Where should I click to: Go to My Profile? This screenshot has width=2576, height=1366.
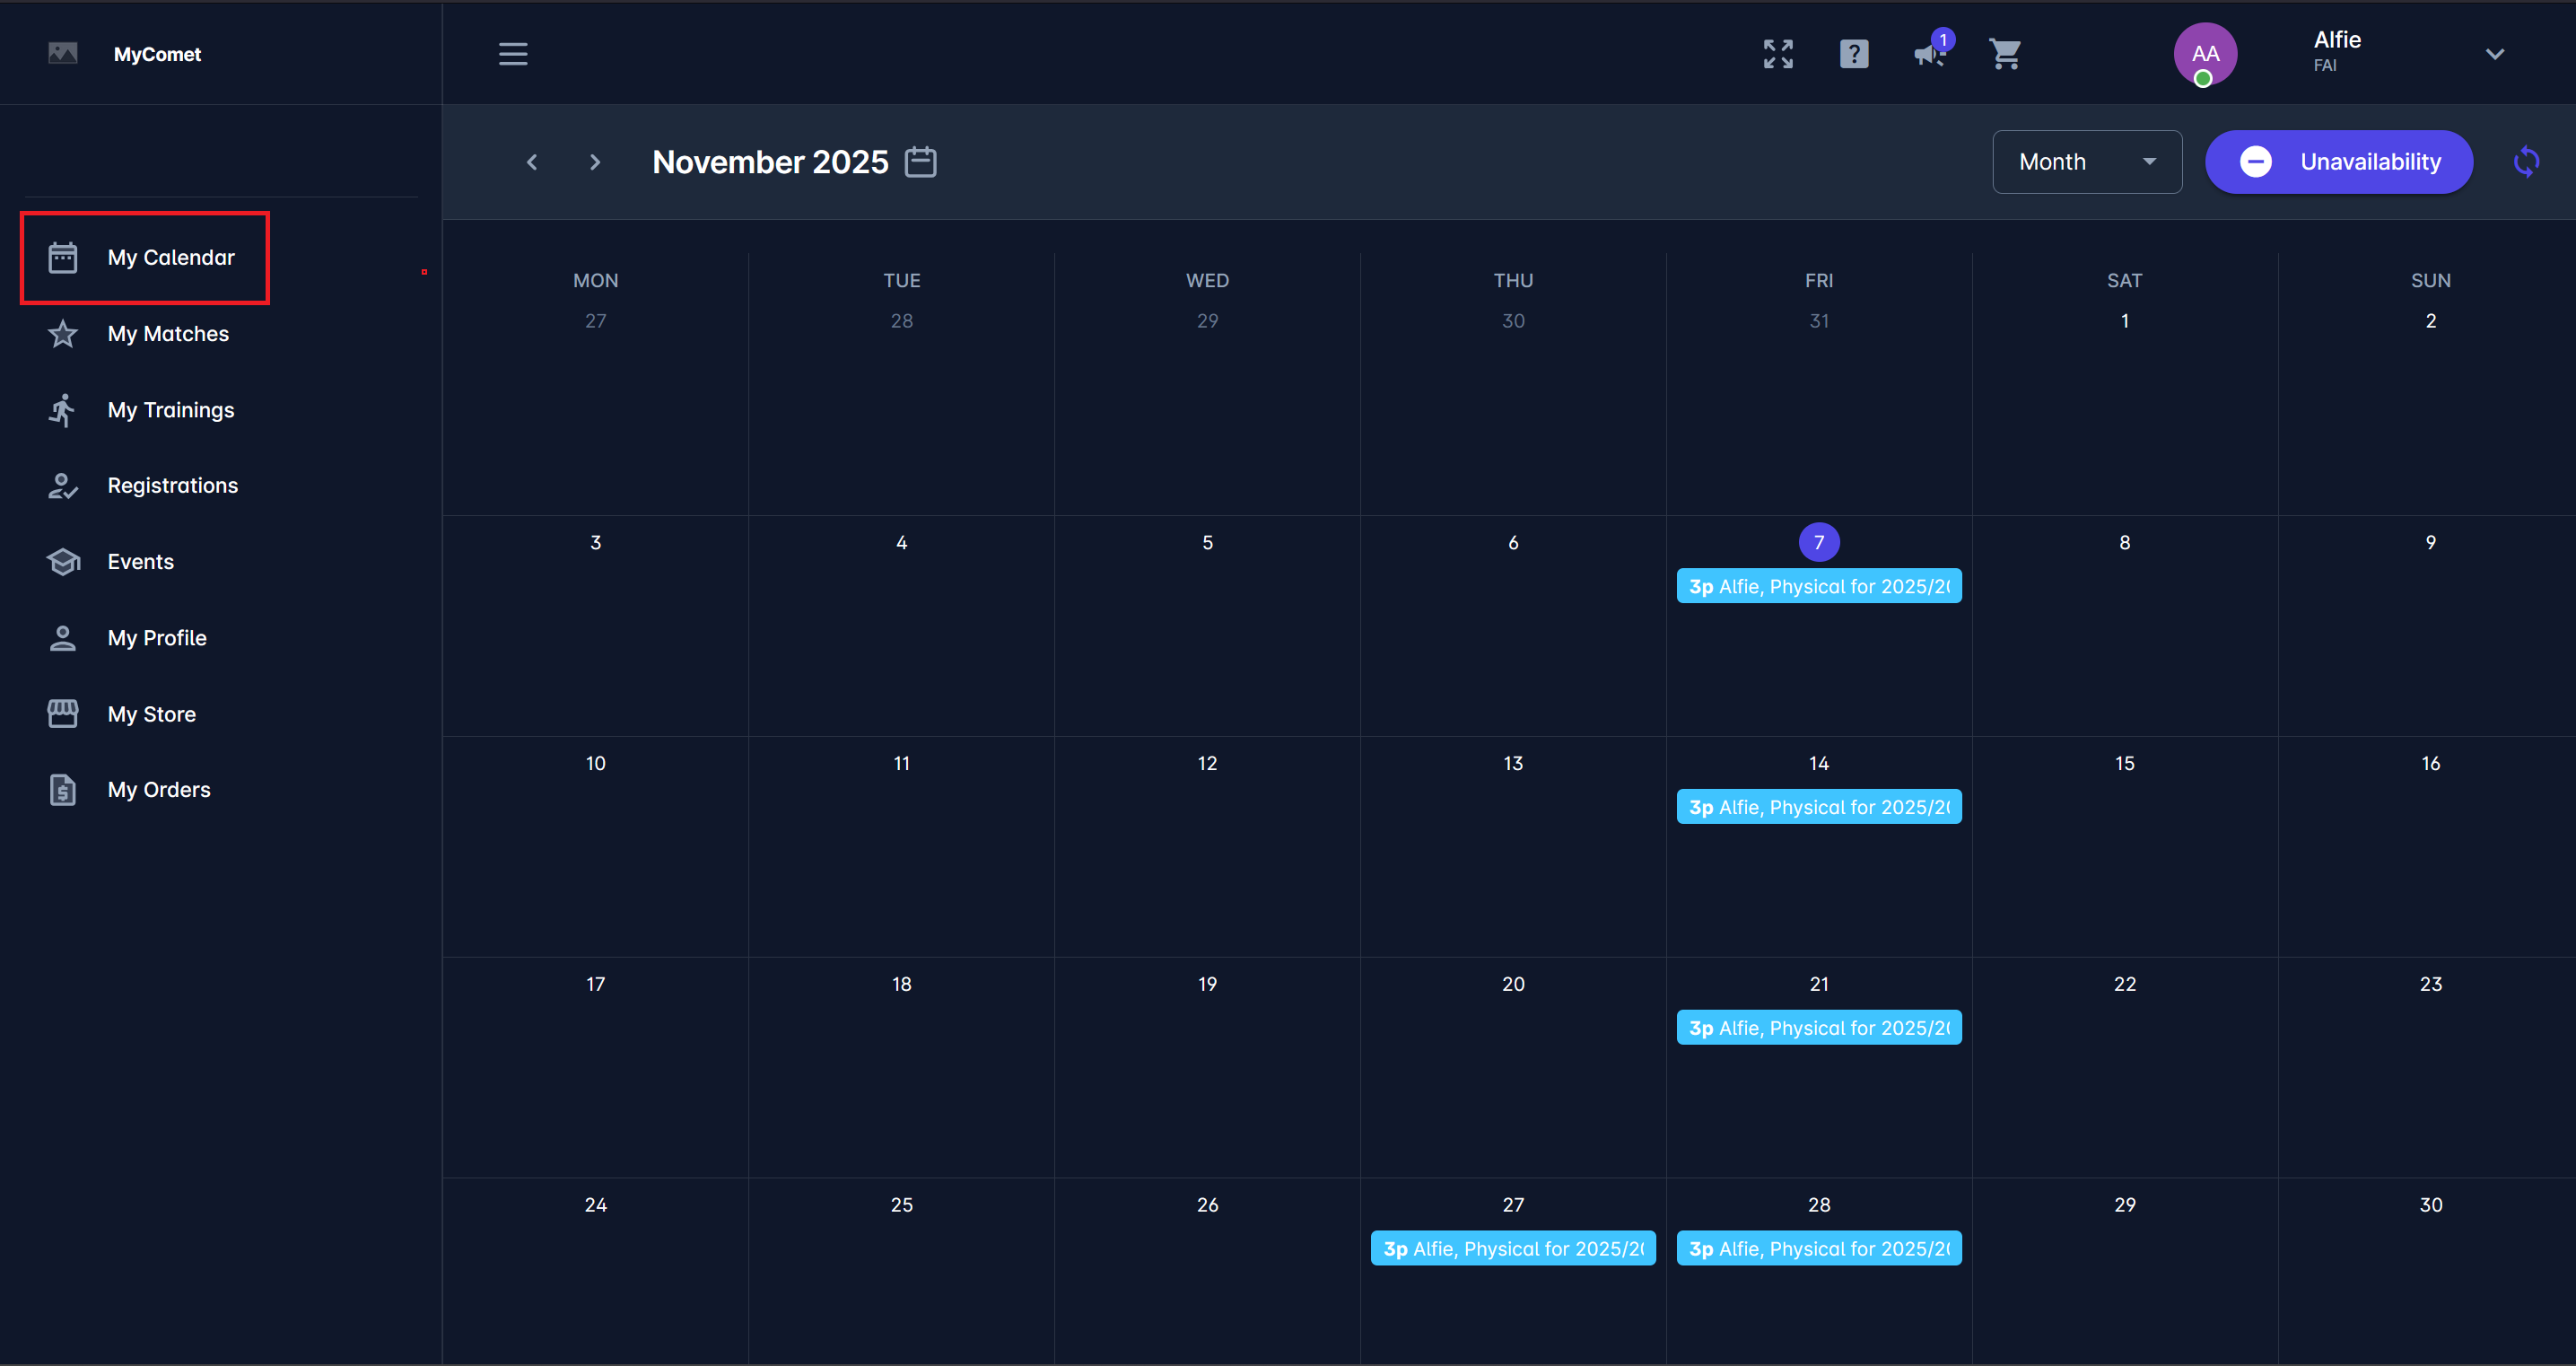point(157,637)
